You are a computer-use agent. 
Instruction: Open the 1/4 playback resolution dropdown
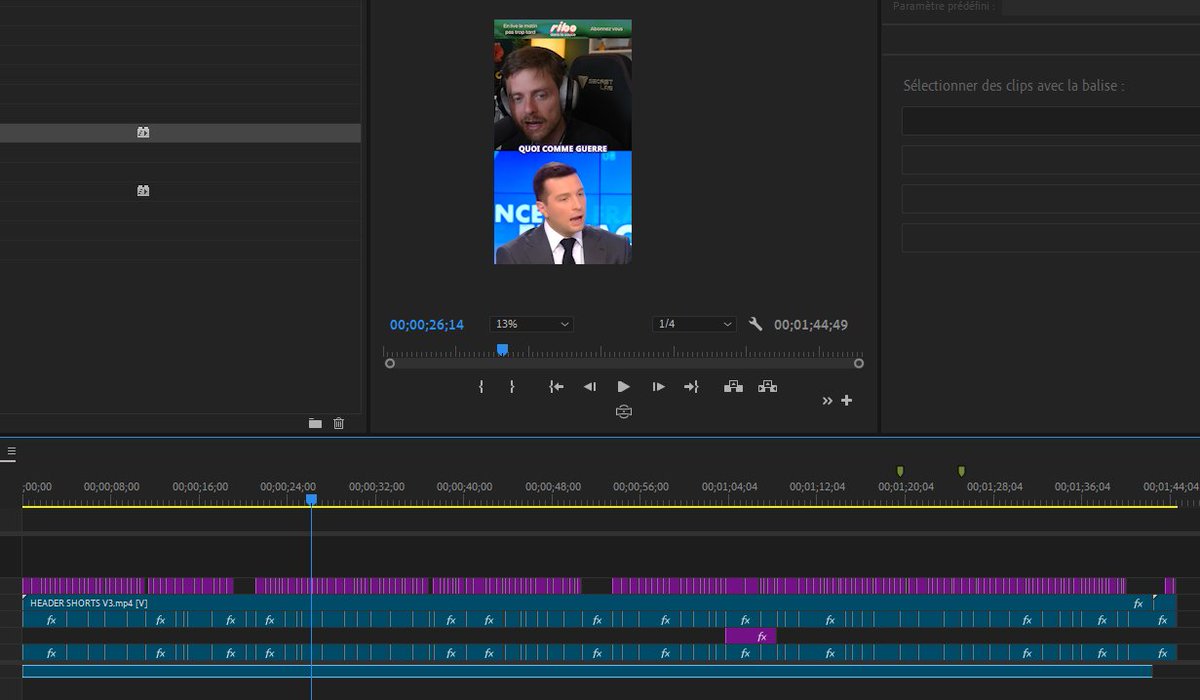[694, 324]
